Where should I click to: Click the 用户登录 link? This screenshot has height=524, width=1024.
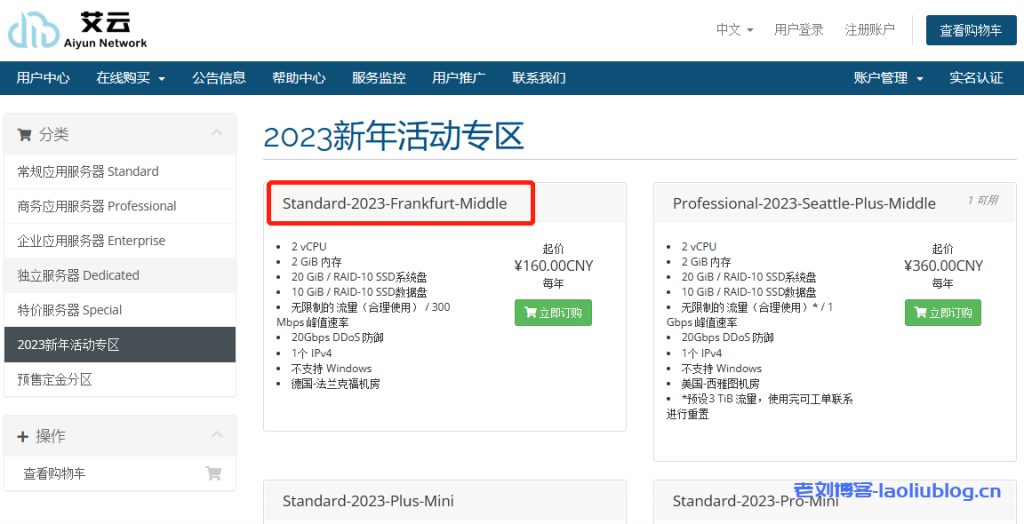[799, 30]
